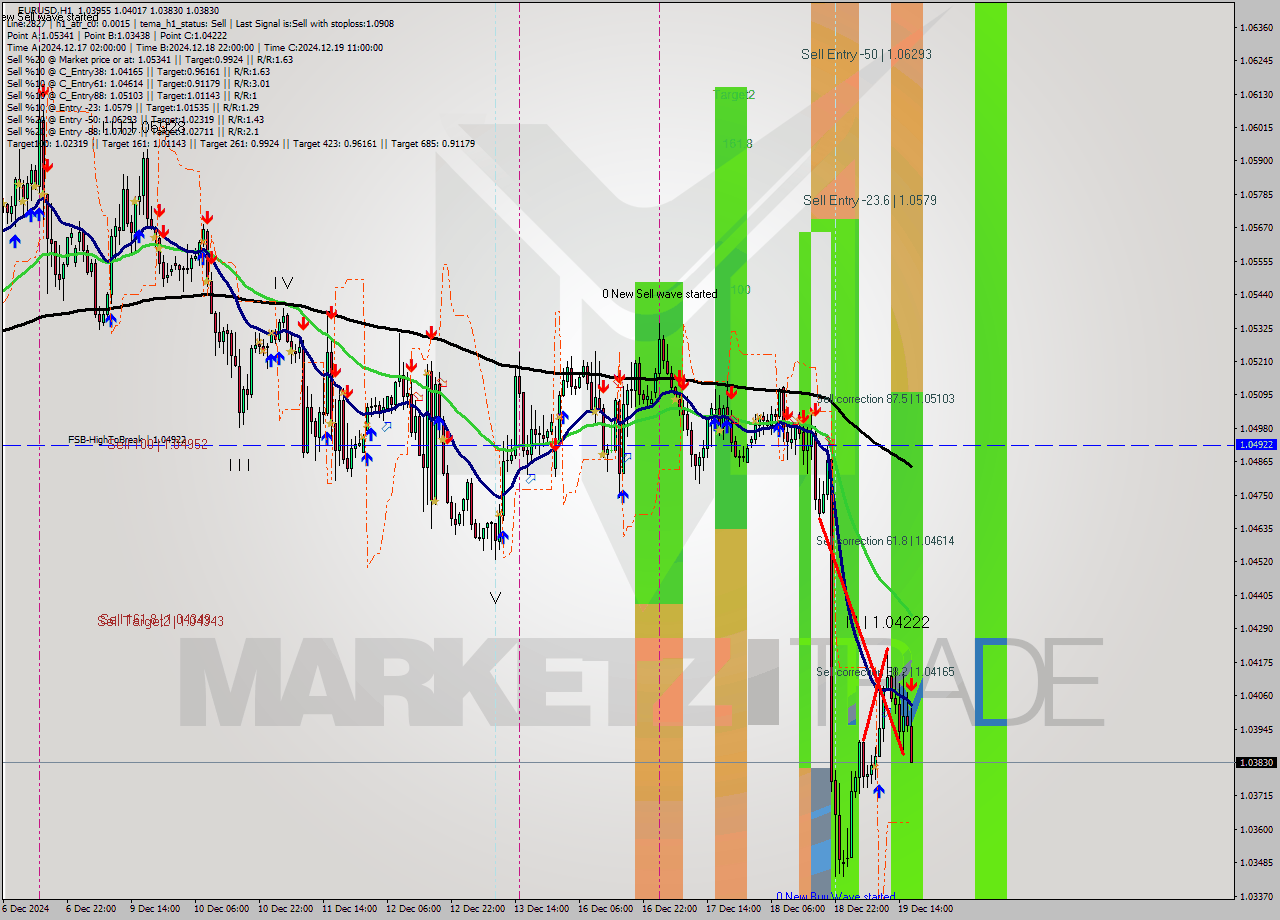The height and width of the screenshot is (920, 1280).
Task: Select 'Sell %20 @ Market price' line
Action: [x=149, y=59]
